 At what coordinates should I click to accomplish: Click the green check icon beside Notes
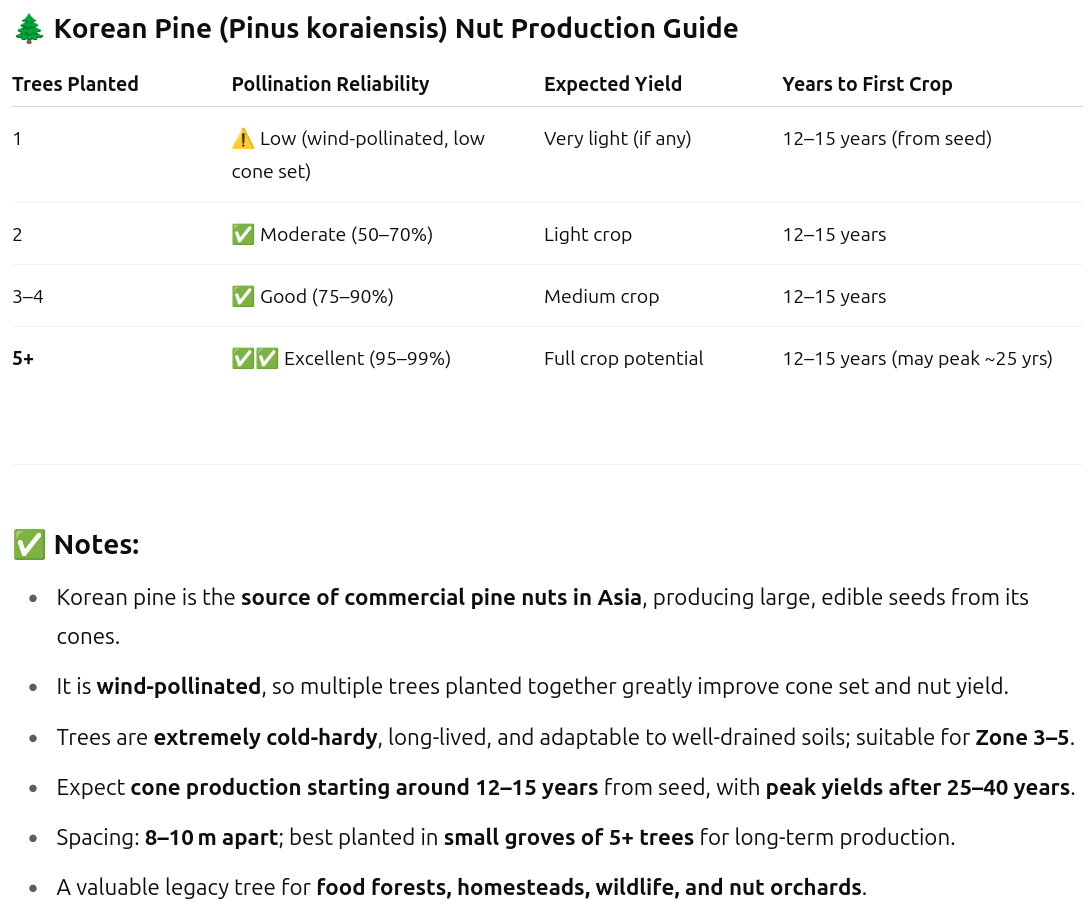(29, 545)
